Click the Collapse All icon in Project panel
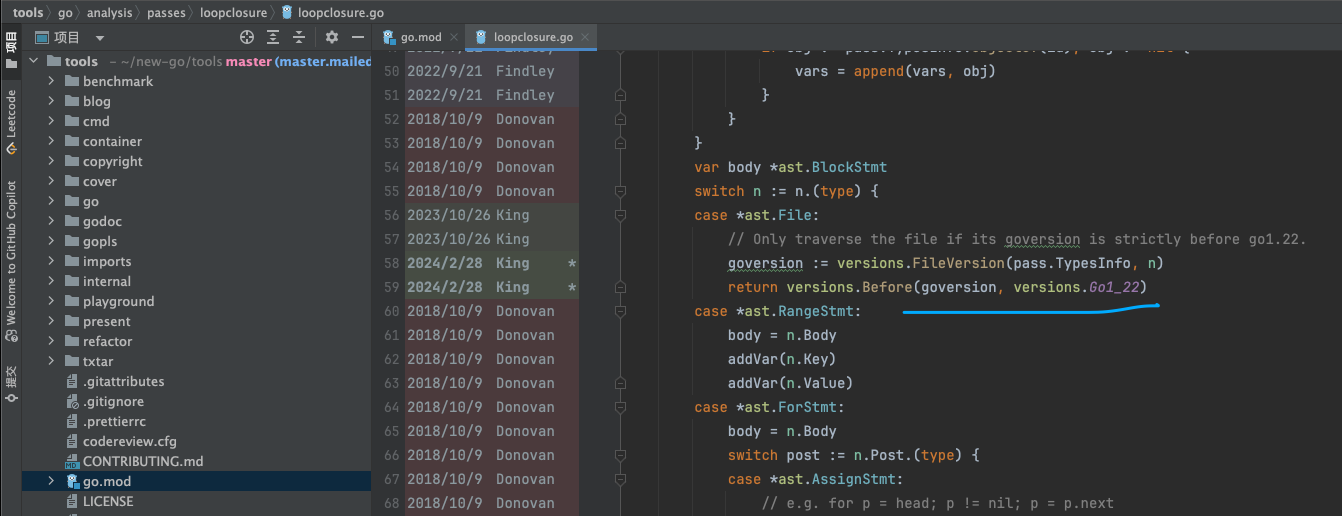Viewport: 1342px width, 516px height. pos(299,37)
